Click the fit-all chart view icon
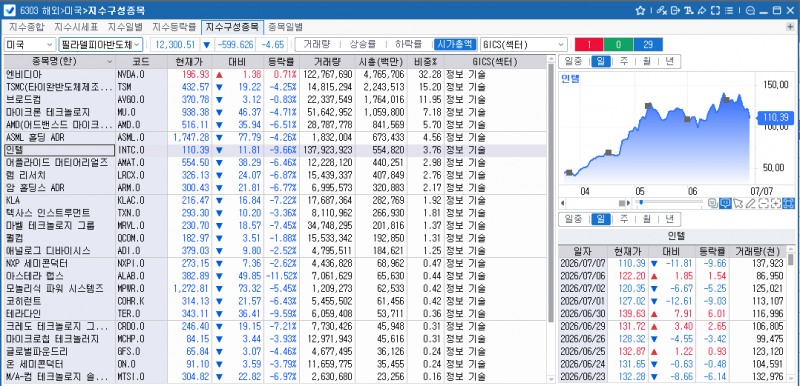Viewport: 800px width, 386px height. tap(788, 203)
